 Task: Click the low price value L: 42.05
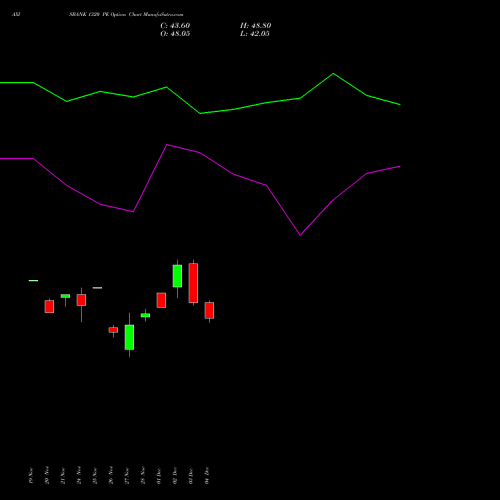point(255,34)
